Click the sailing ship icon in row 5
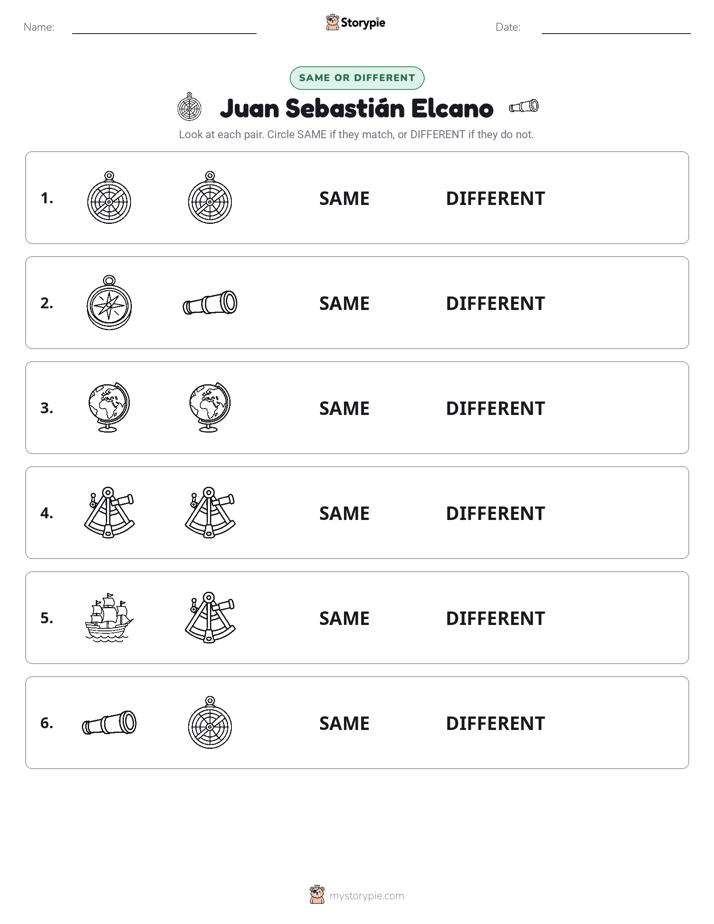Image resolution: width=714 pixels, height=924 pixels. click(x=109, y=617)
